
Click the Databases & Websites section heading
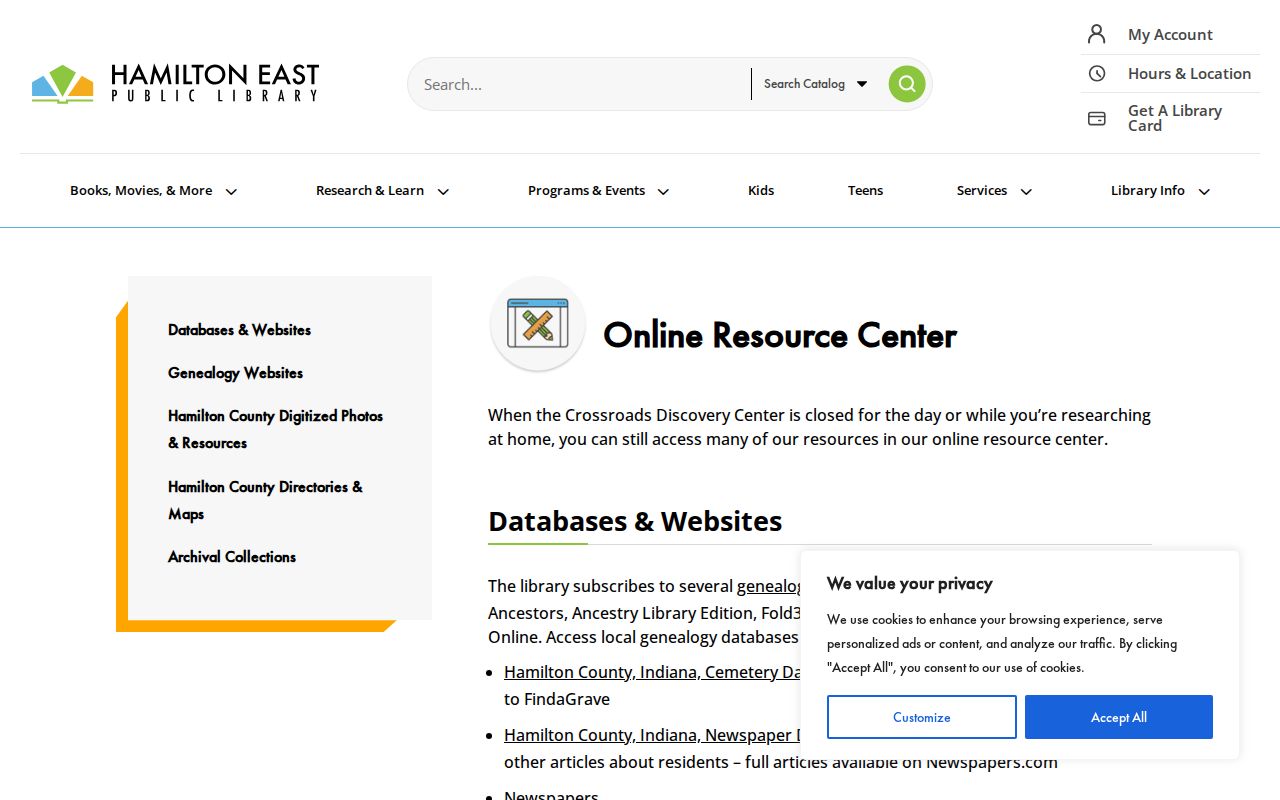coord(635,521)
